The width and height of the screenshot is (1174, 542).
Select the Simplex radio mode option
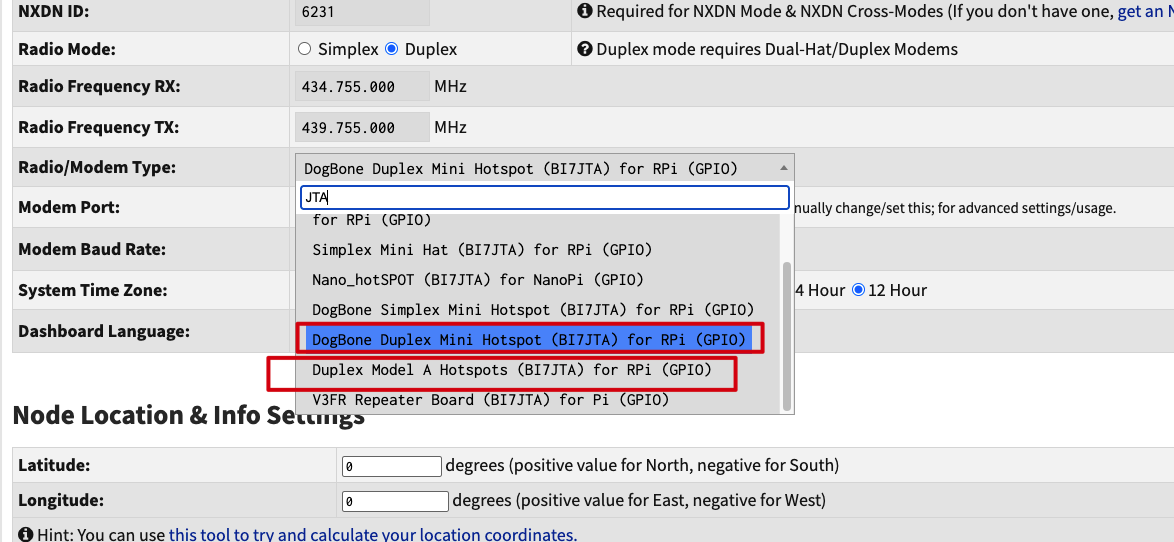pos(305,49)
